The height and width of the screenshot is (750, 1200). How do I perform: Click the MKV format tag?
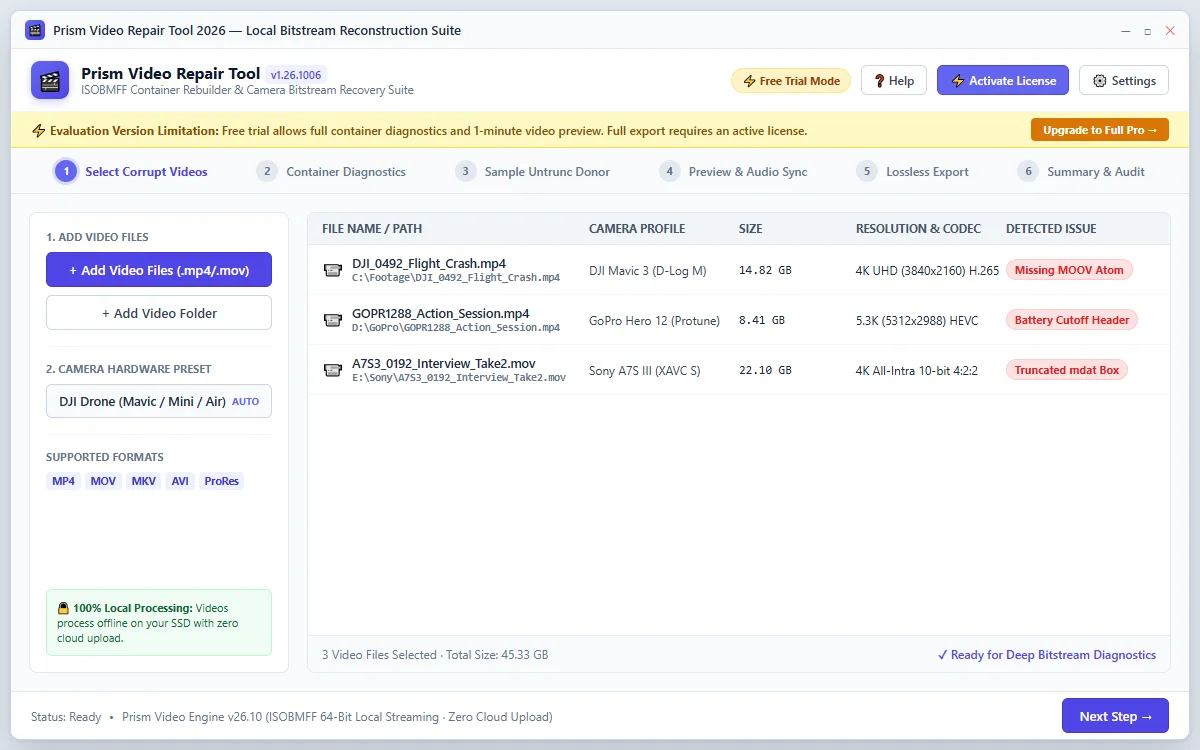144,481
